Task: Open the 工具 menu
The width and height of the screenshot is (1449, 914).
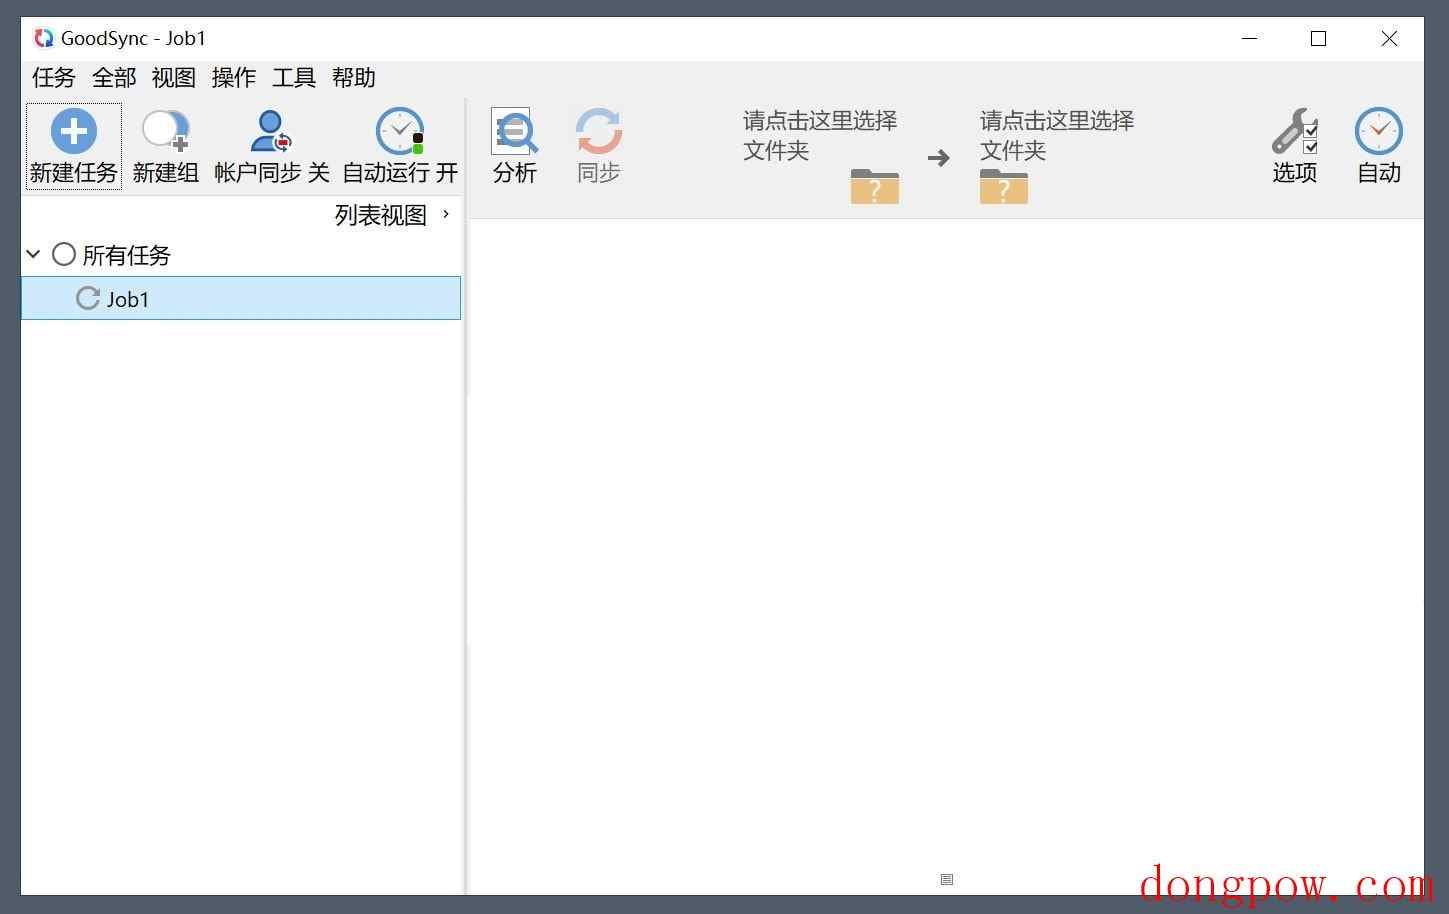Action: coord(294,78)
